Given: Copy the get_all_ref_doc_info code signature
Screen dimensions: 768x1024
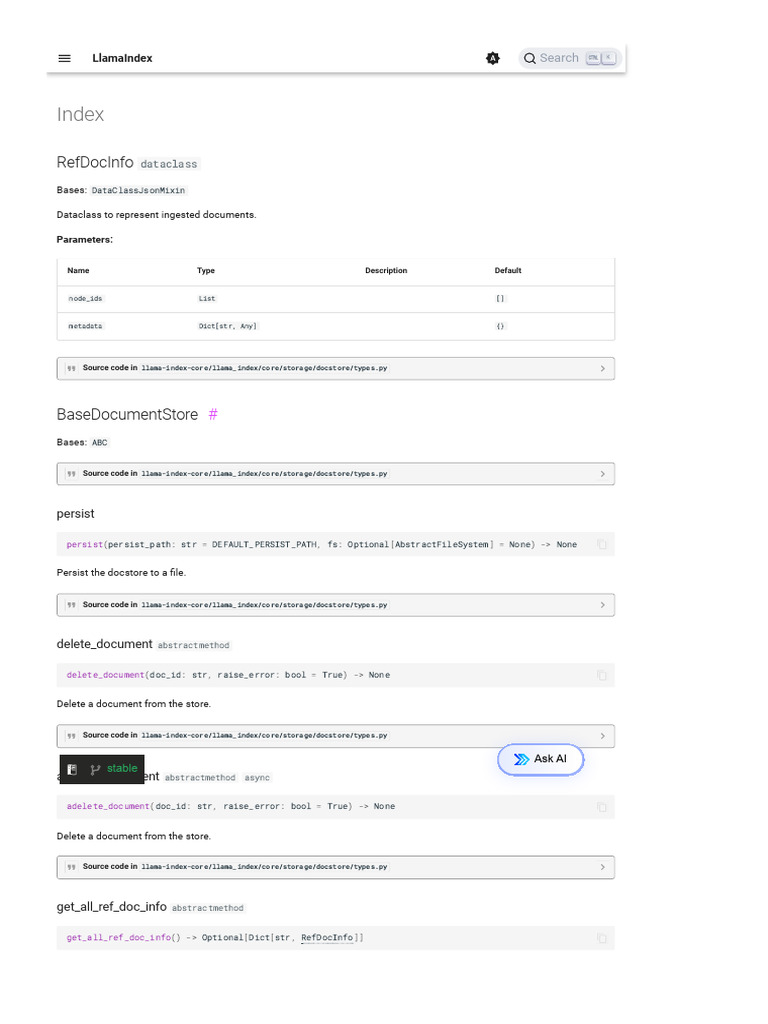Looking at the screenshot, I should (x=601, y=939).
